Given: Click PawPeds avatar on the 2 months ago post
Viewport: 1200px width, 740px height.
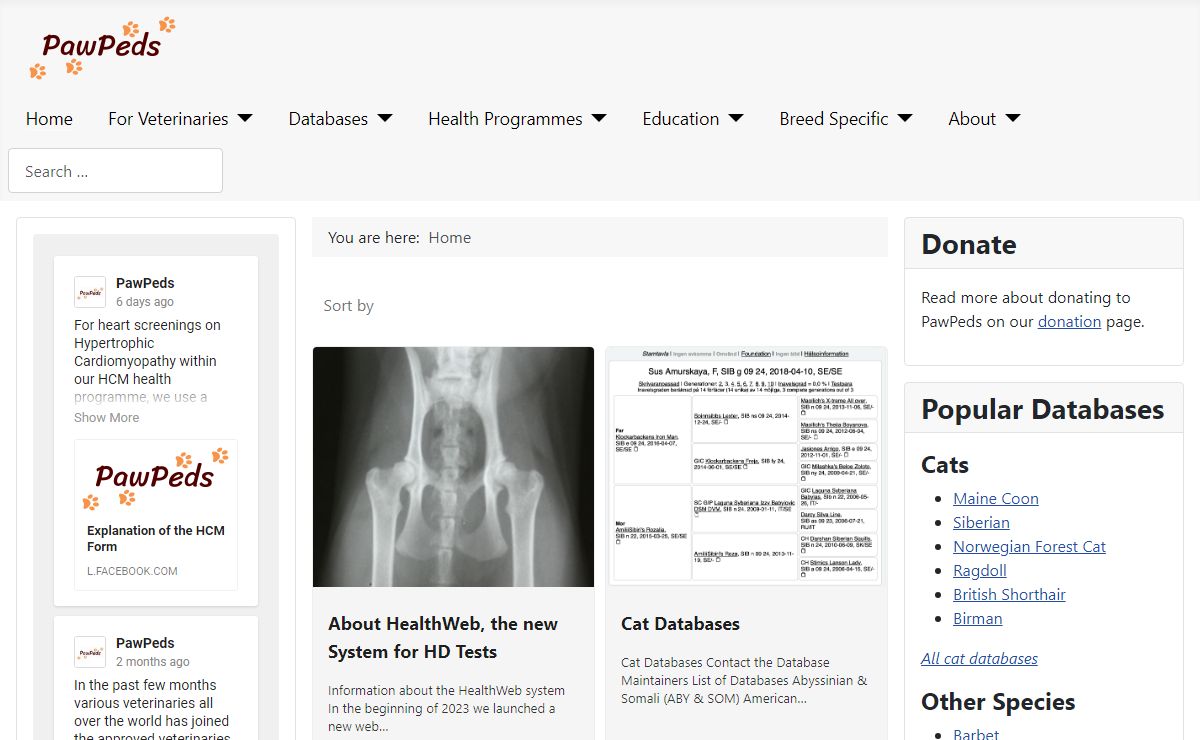Looking at the screenshot, I should [x=90, y=652].
